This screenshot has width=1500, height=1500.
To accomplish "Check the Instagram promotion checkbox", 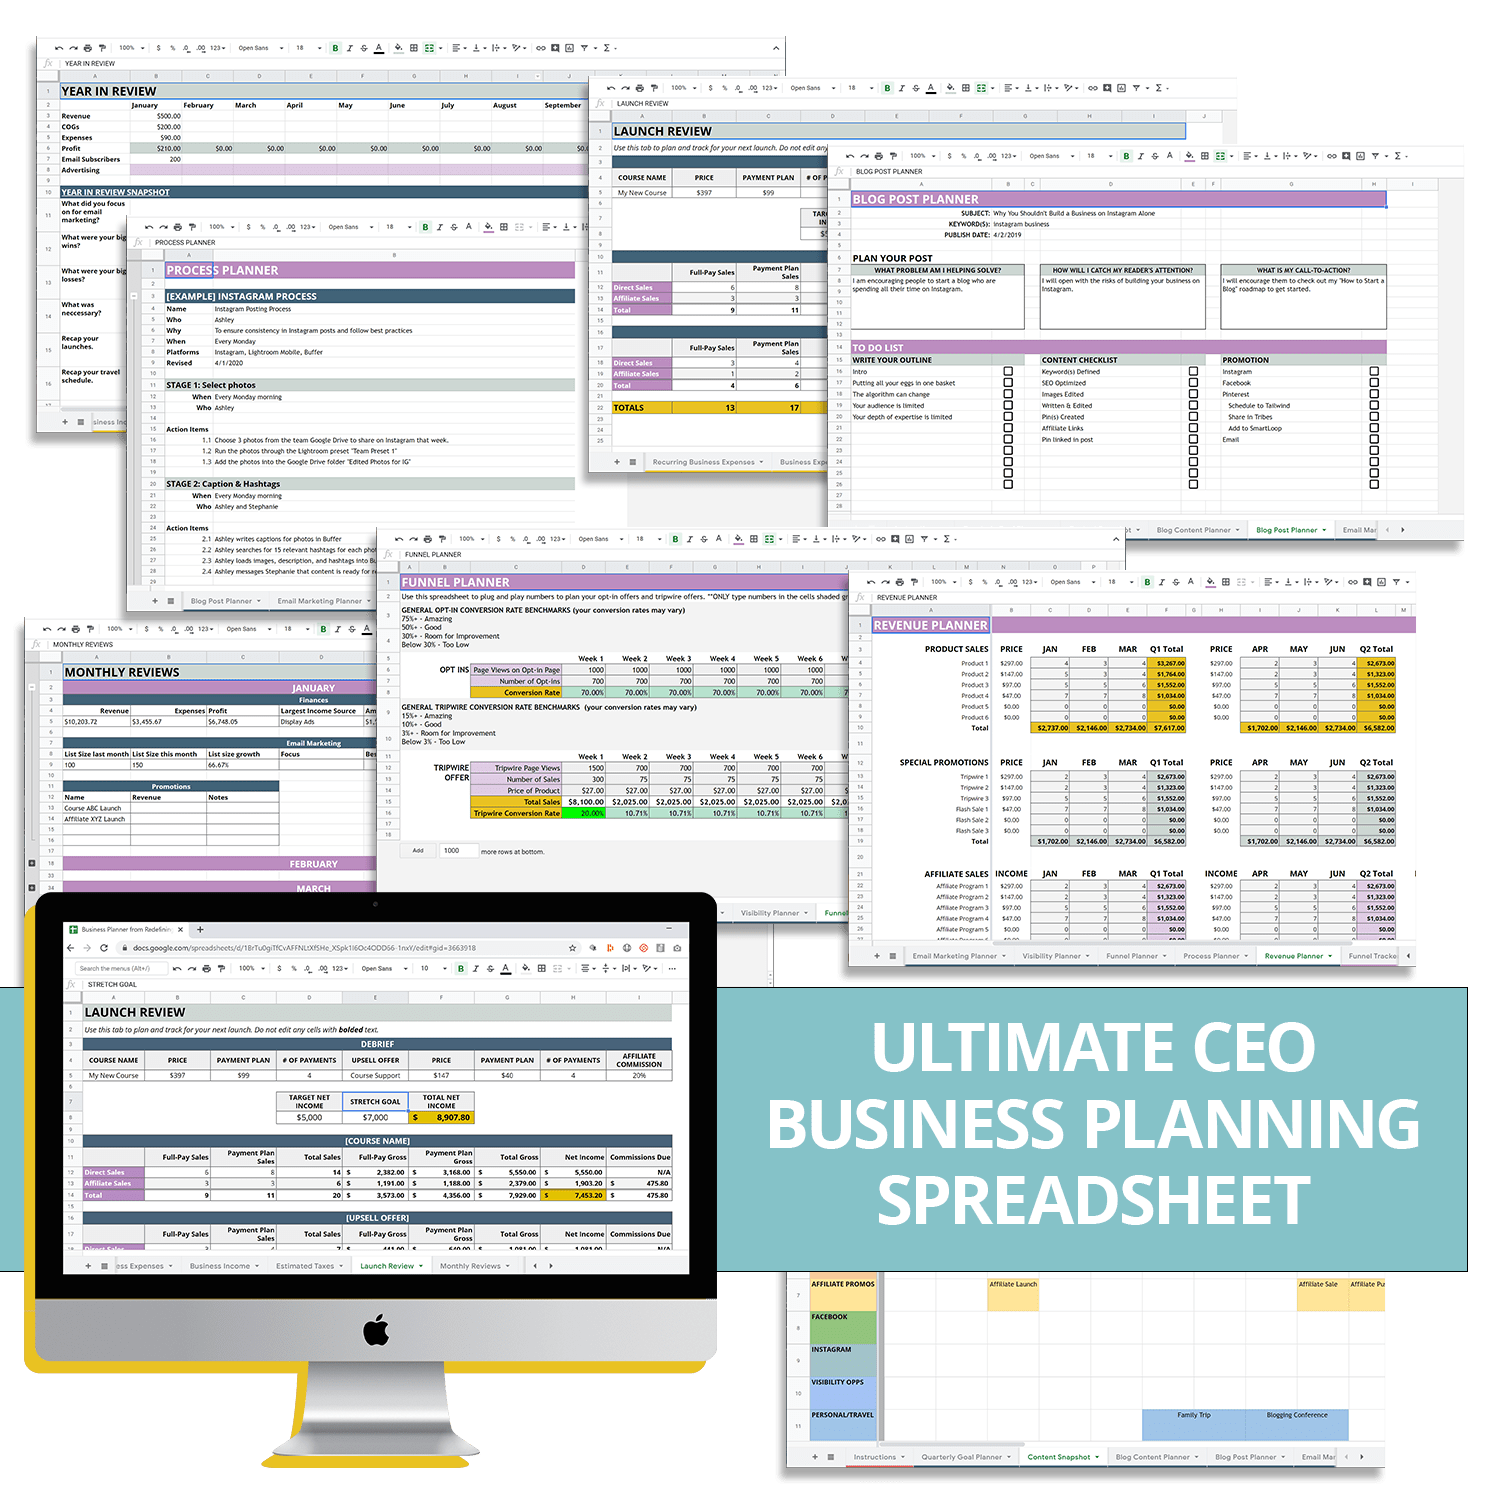I will click(x=1374, y=371).
